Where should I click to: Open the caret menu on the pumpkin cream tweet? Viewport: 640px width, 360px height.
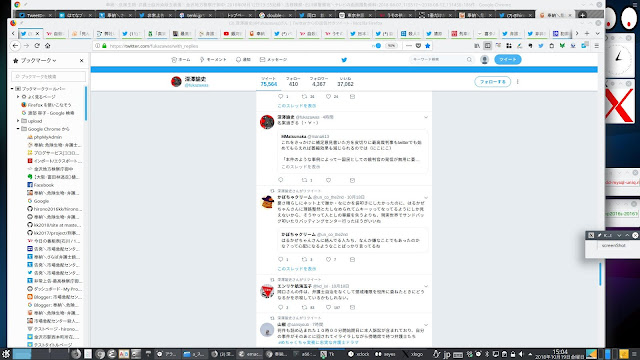tap(426, 198)
